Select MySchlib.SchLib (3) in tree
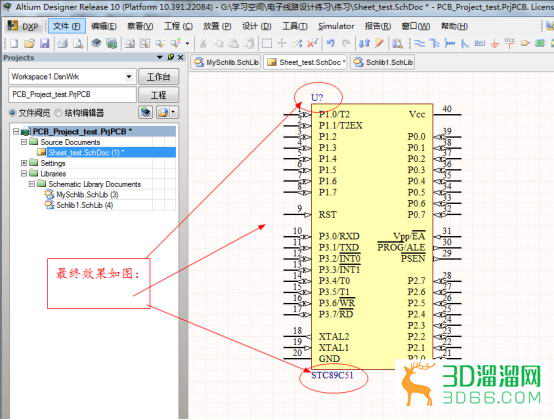554x420 pixels. point(87,195)
